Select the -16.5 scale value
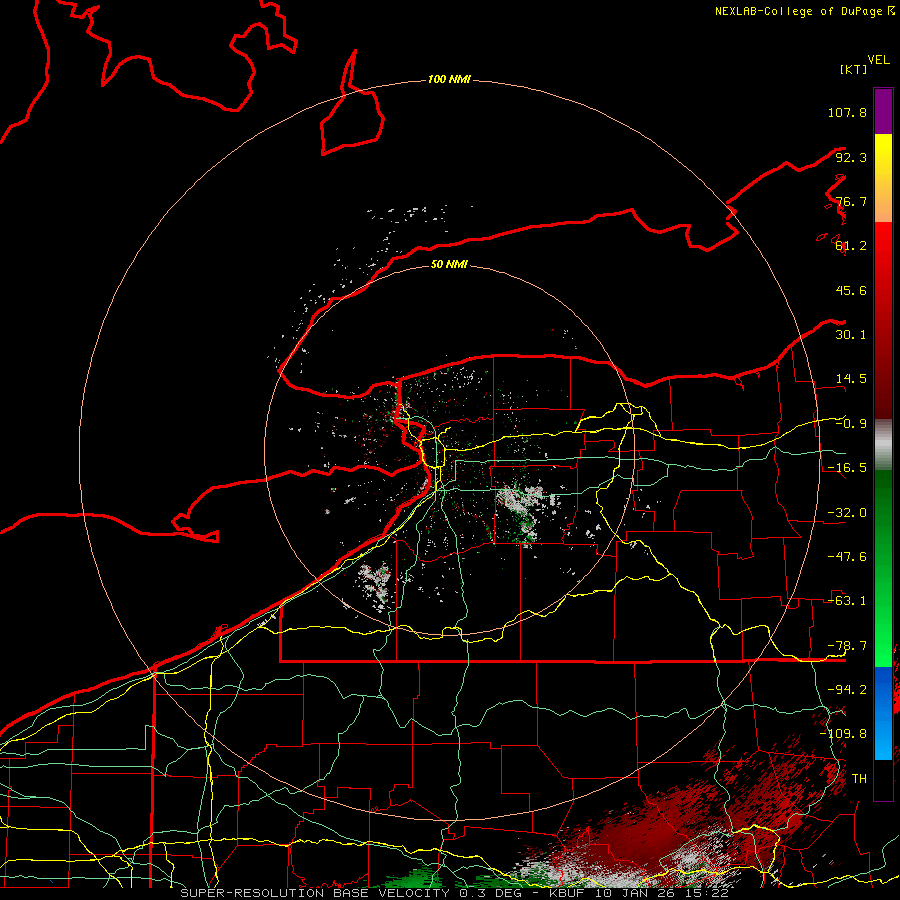900x900 pixels. coord(847,468)
